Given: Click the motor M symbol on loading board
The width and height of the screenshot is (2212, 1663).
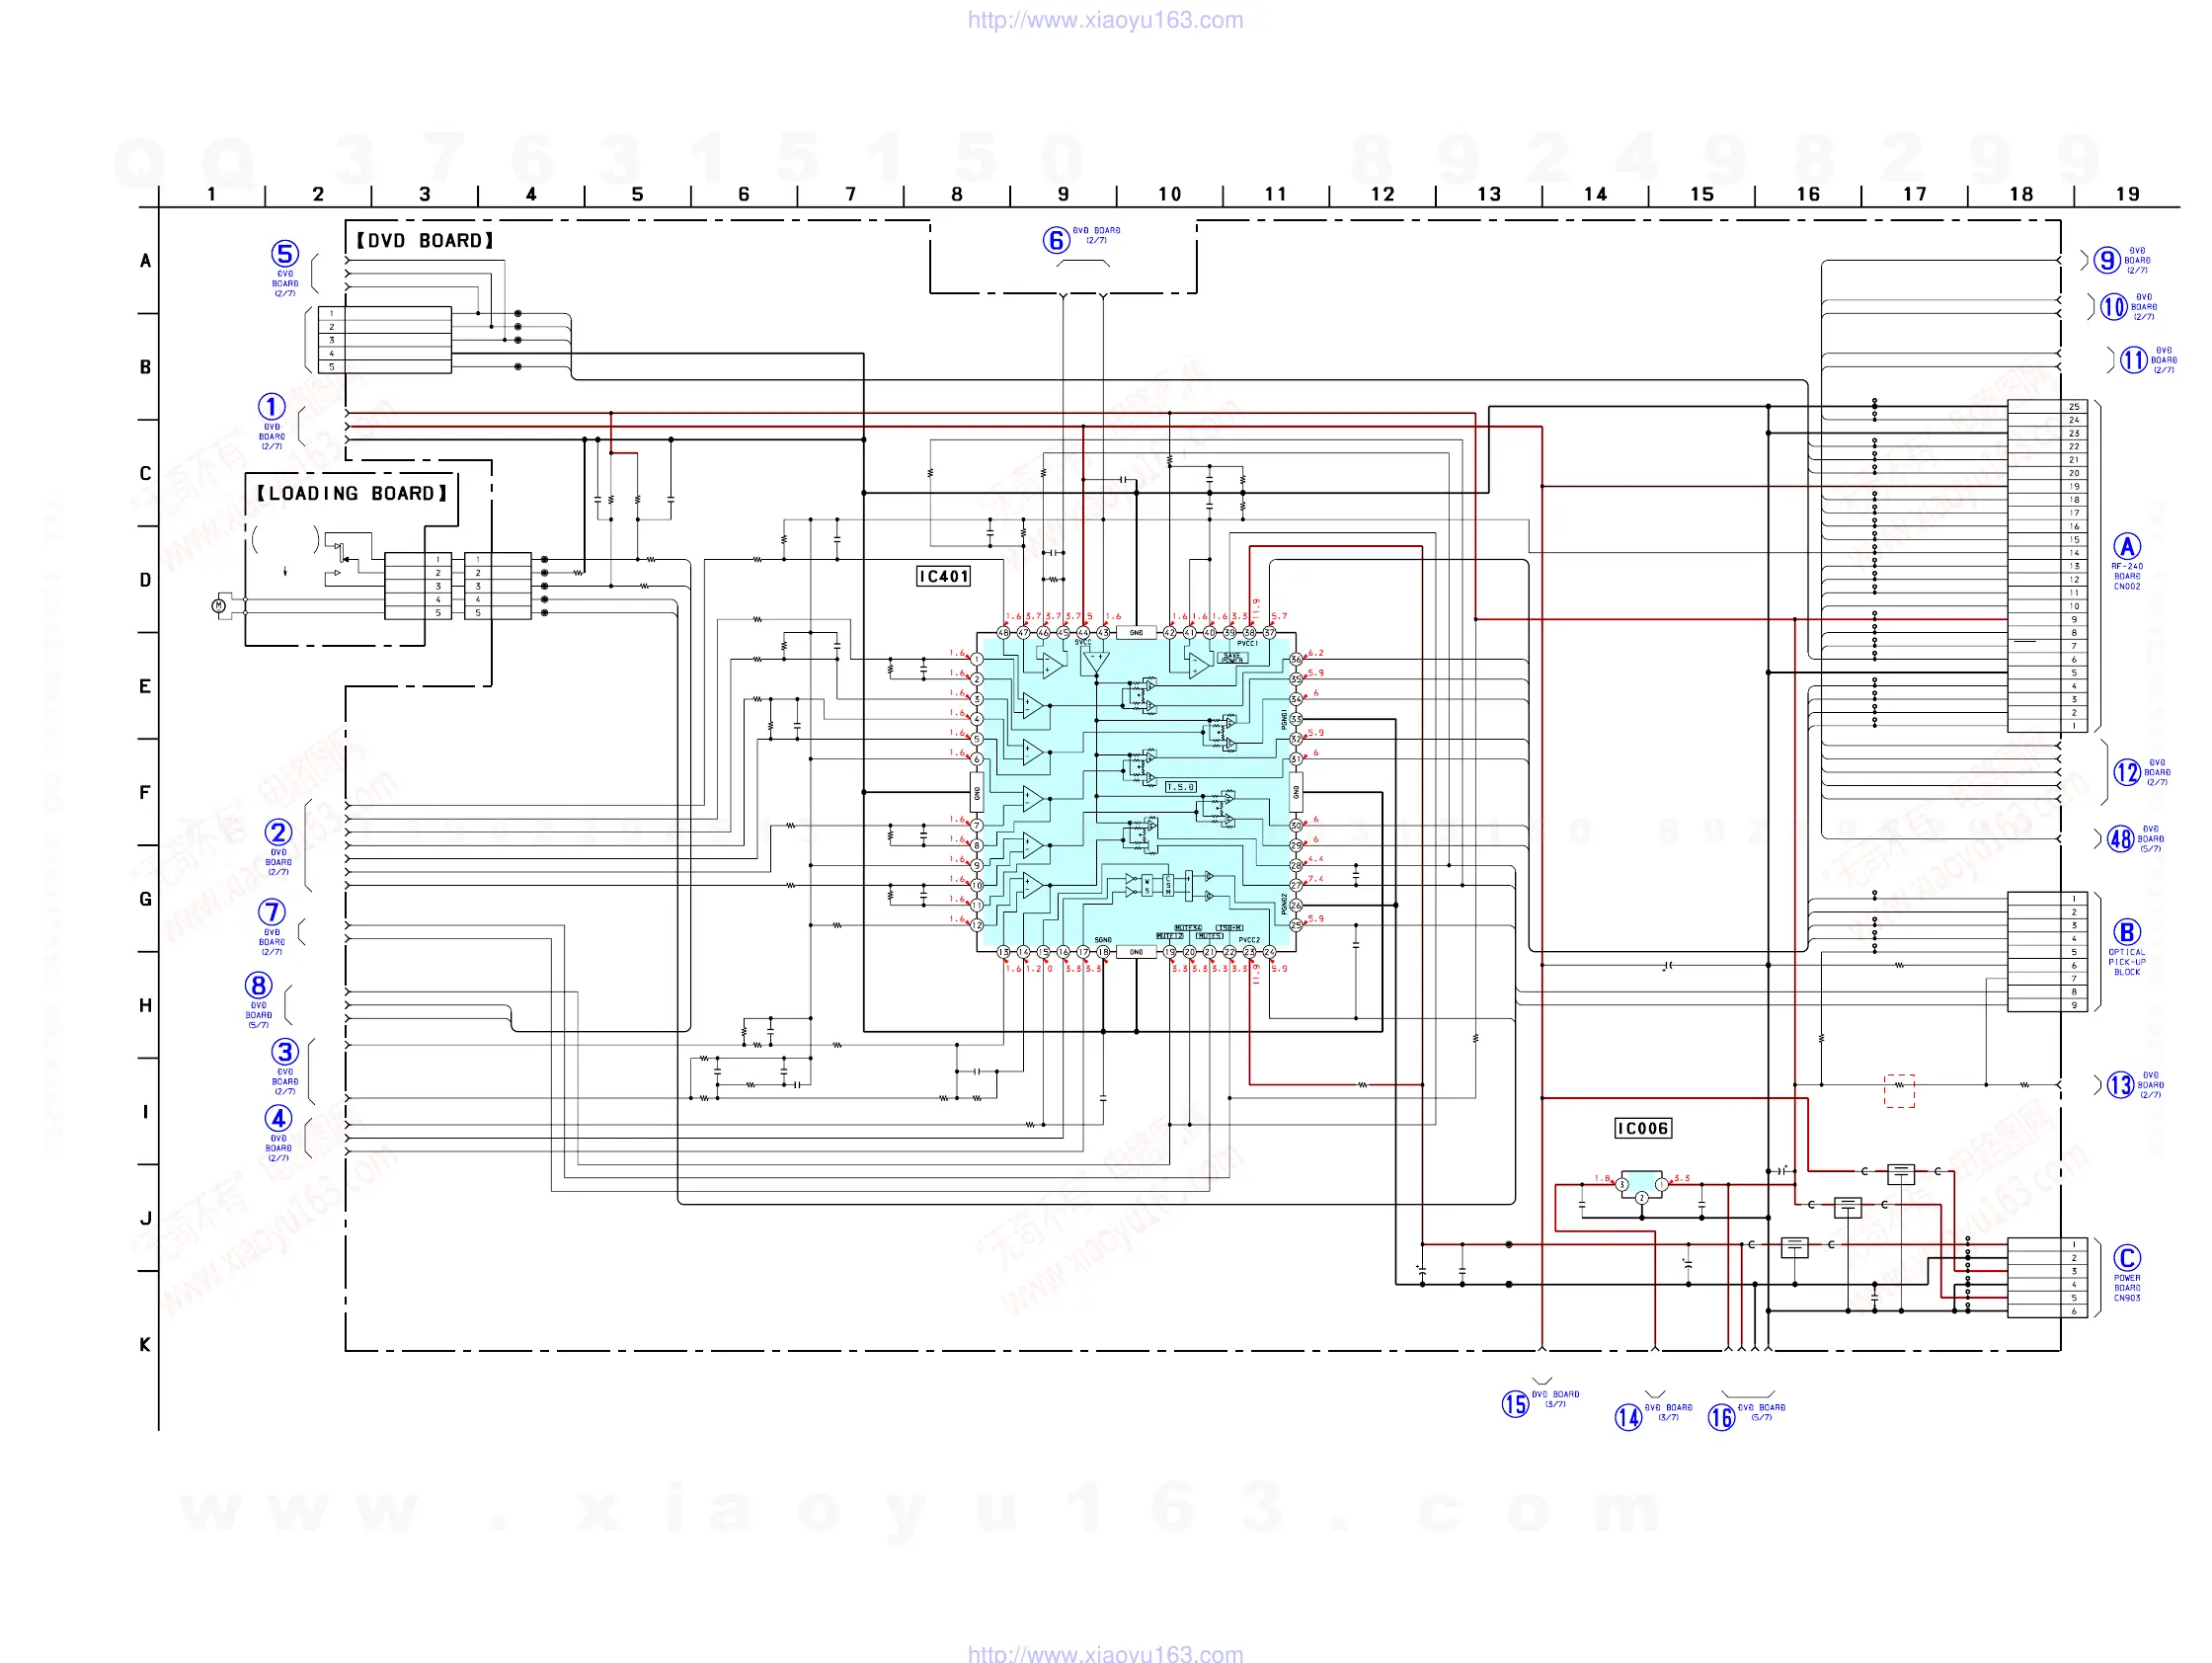Looking at the screenshot, I should (219, 606).
